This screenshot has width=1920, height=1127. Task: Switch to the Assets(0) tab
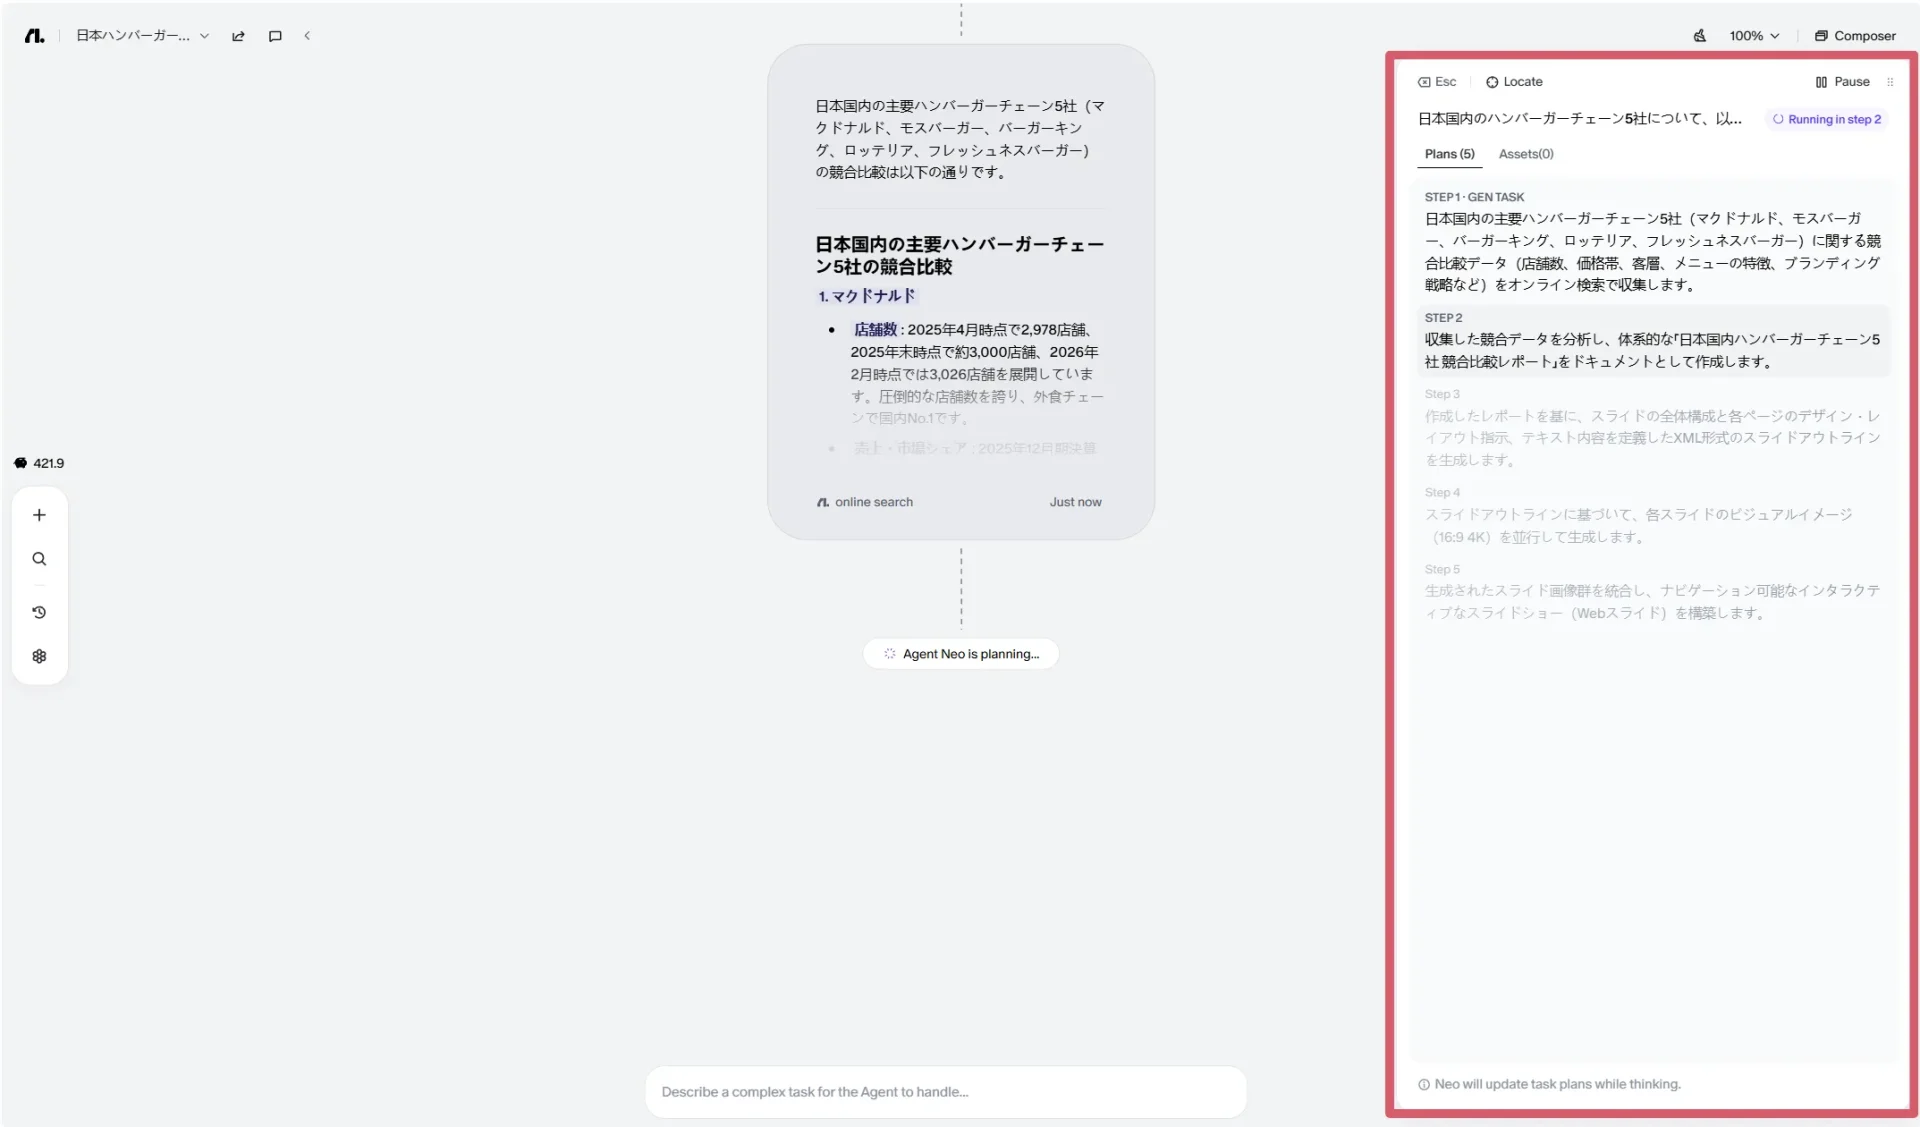tap(1526, 154)
